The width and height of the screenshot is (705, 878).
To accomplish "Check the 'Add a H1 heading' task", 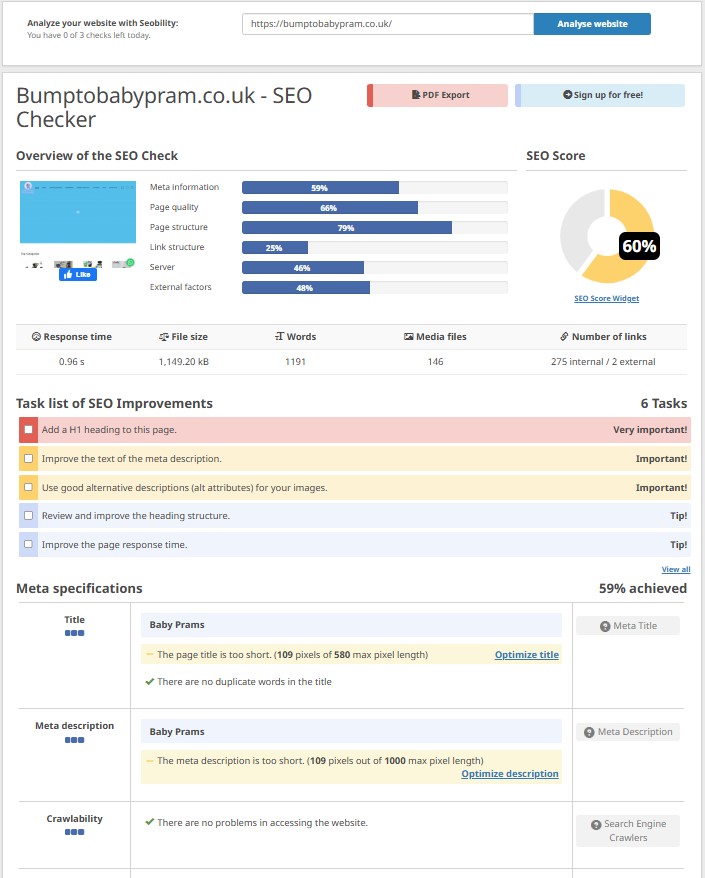I will (x=28, y=430).
